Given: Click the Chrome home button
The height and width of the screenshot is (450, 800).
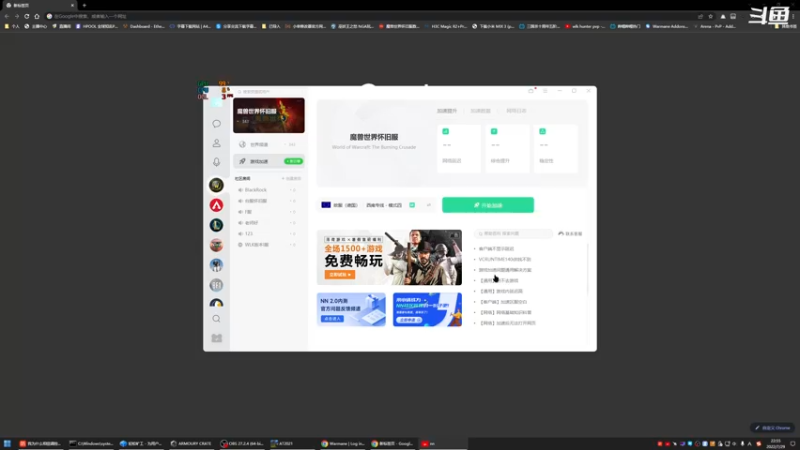Looking at the screenshot, I should 37,16.
